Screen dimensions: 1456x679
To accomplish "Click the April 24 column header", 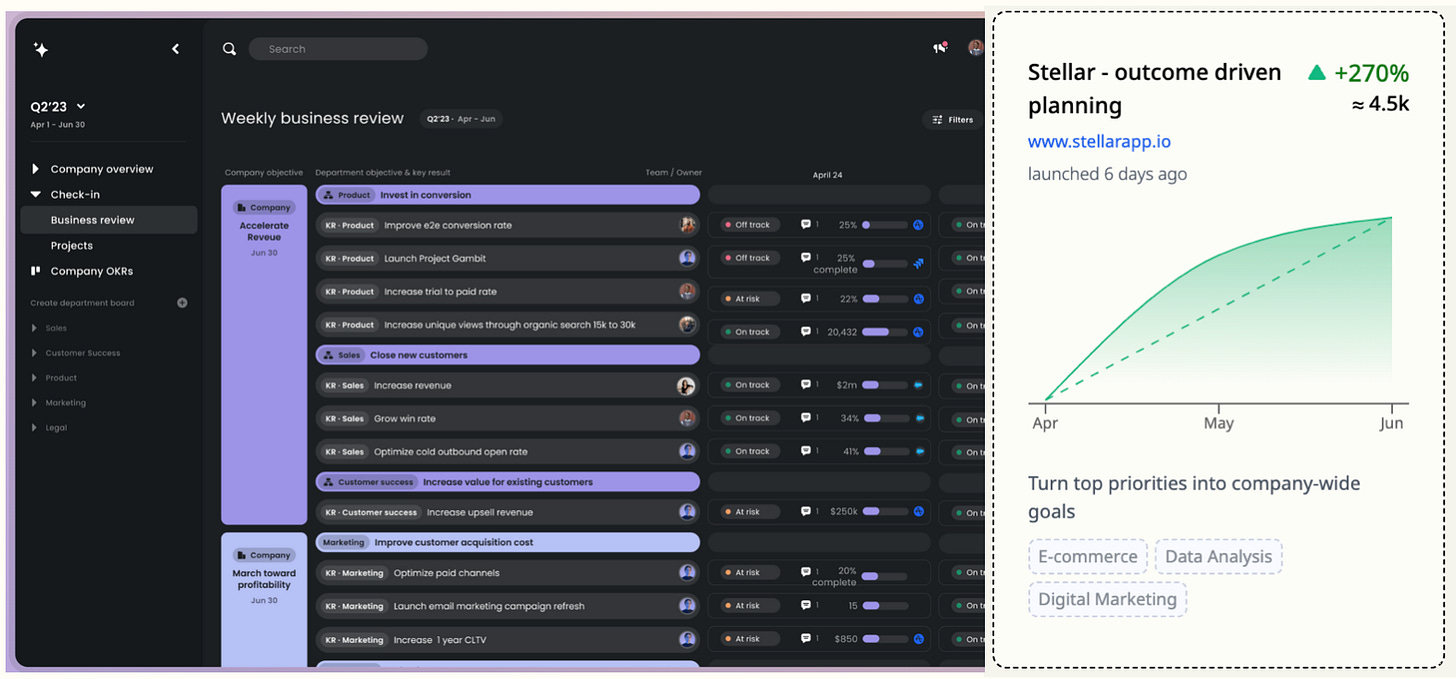I will pos(827,175).
